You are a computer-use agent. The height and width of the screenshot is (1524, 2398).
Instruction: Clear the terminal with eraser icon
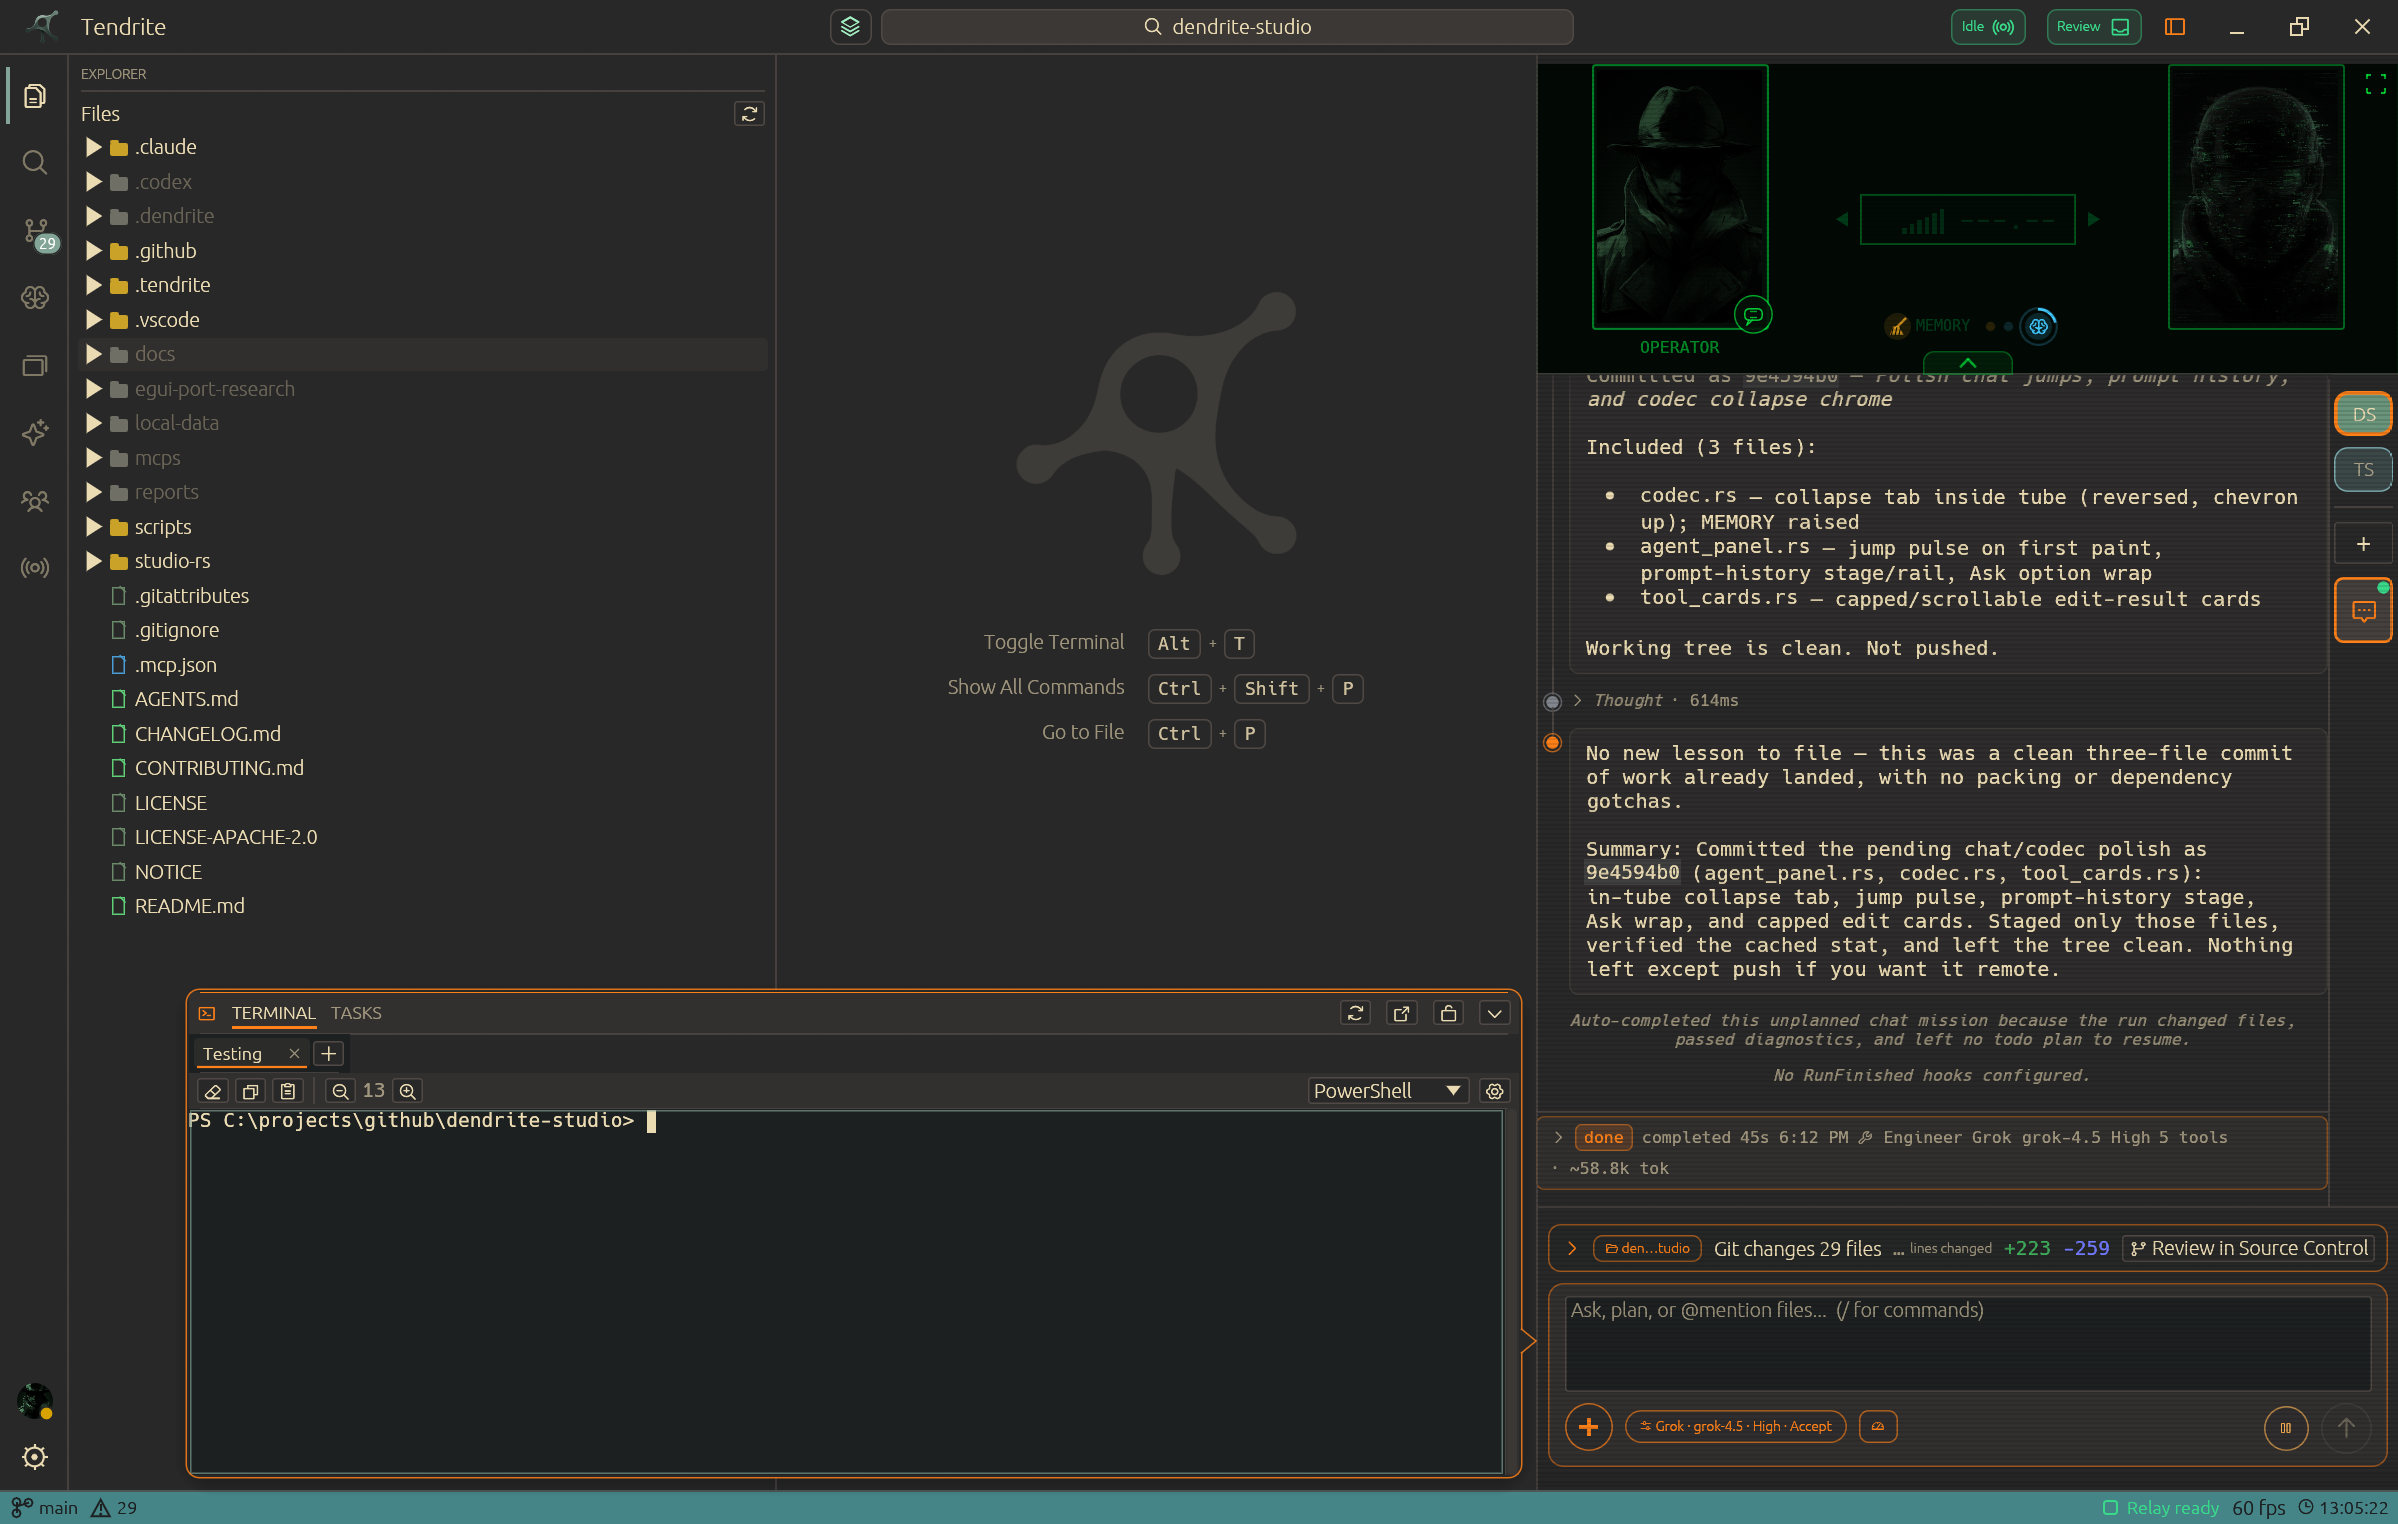pyautogui.click(x=213, y=1091)
